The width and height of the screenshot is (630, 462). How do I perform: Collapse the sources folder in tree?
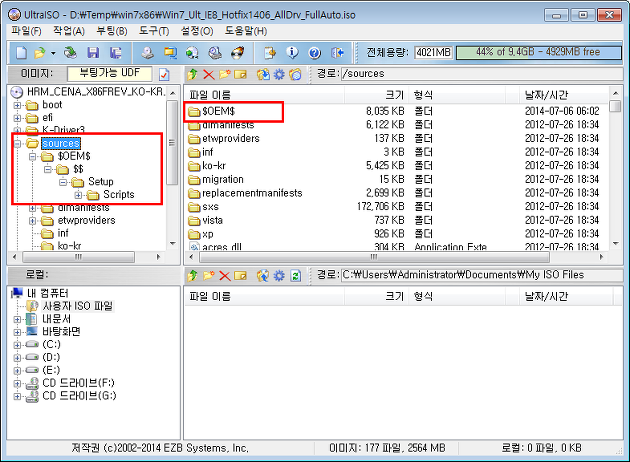[17, 143]
